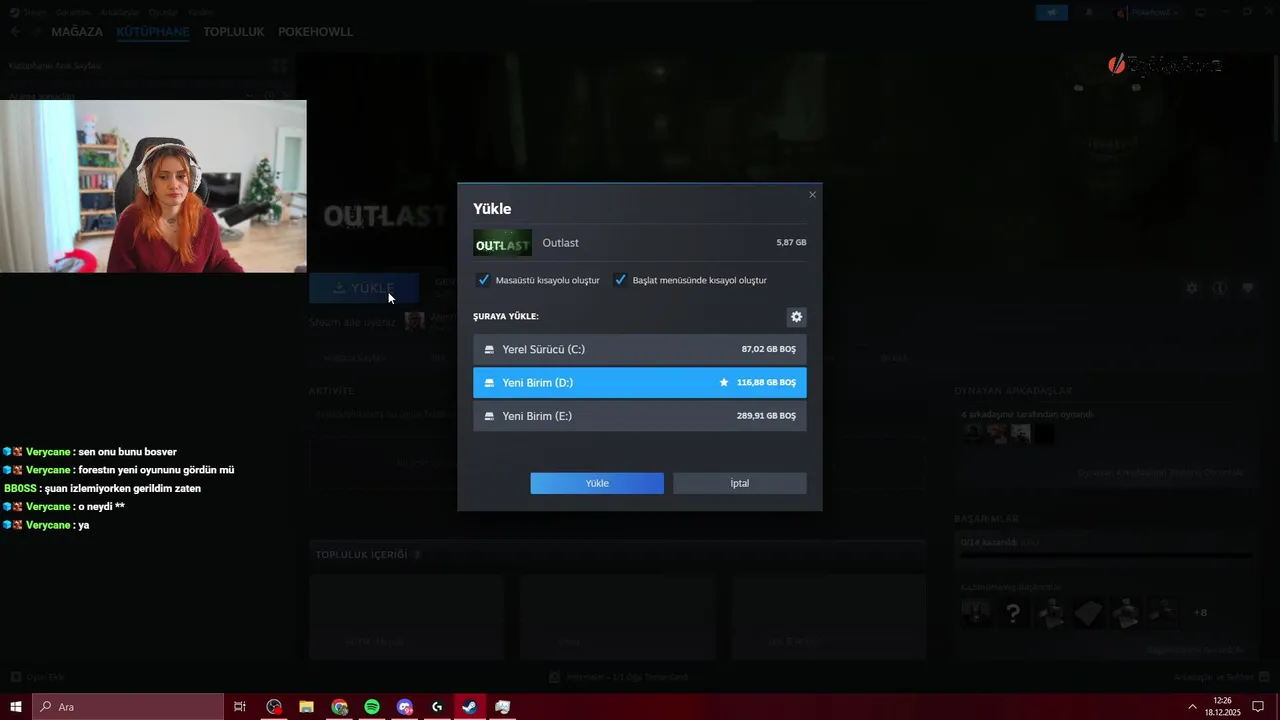
Task: Open Steam menu in menu bar
Action: coord(34,12)
